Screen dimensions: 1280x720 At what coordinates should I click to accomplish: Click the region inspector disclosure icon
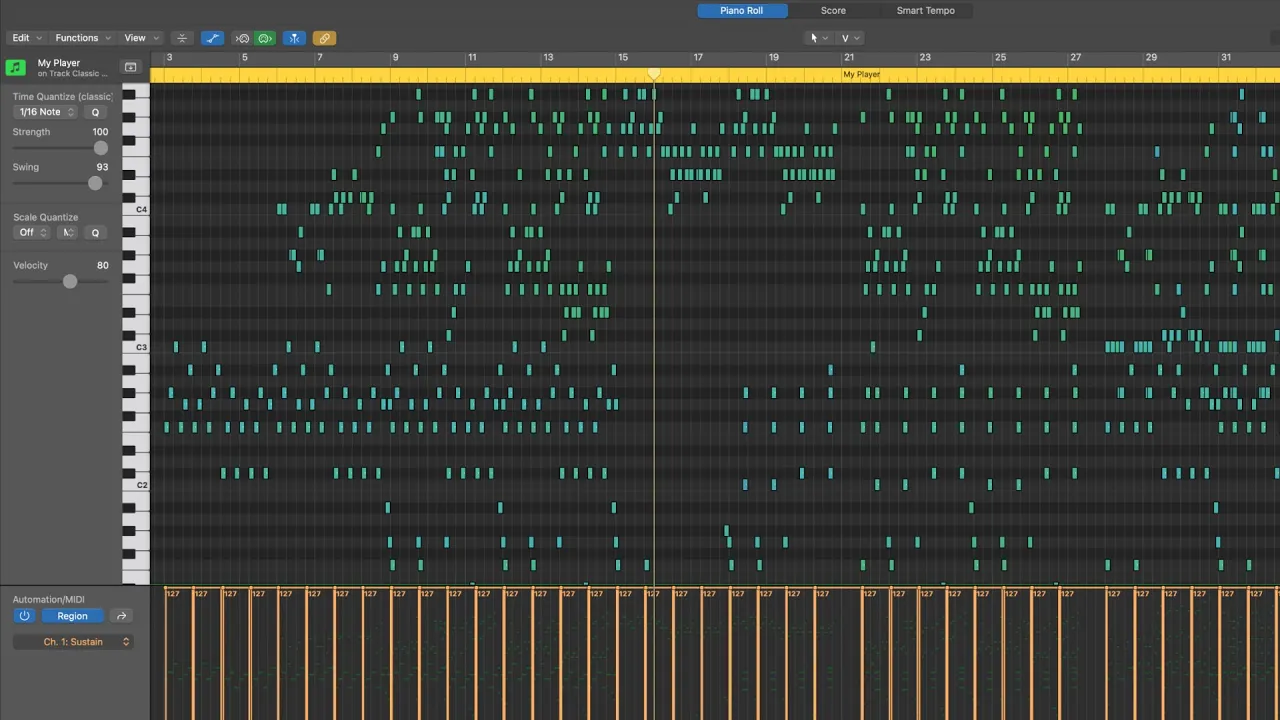(x=130, y=67)
